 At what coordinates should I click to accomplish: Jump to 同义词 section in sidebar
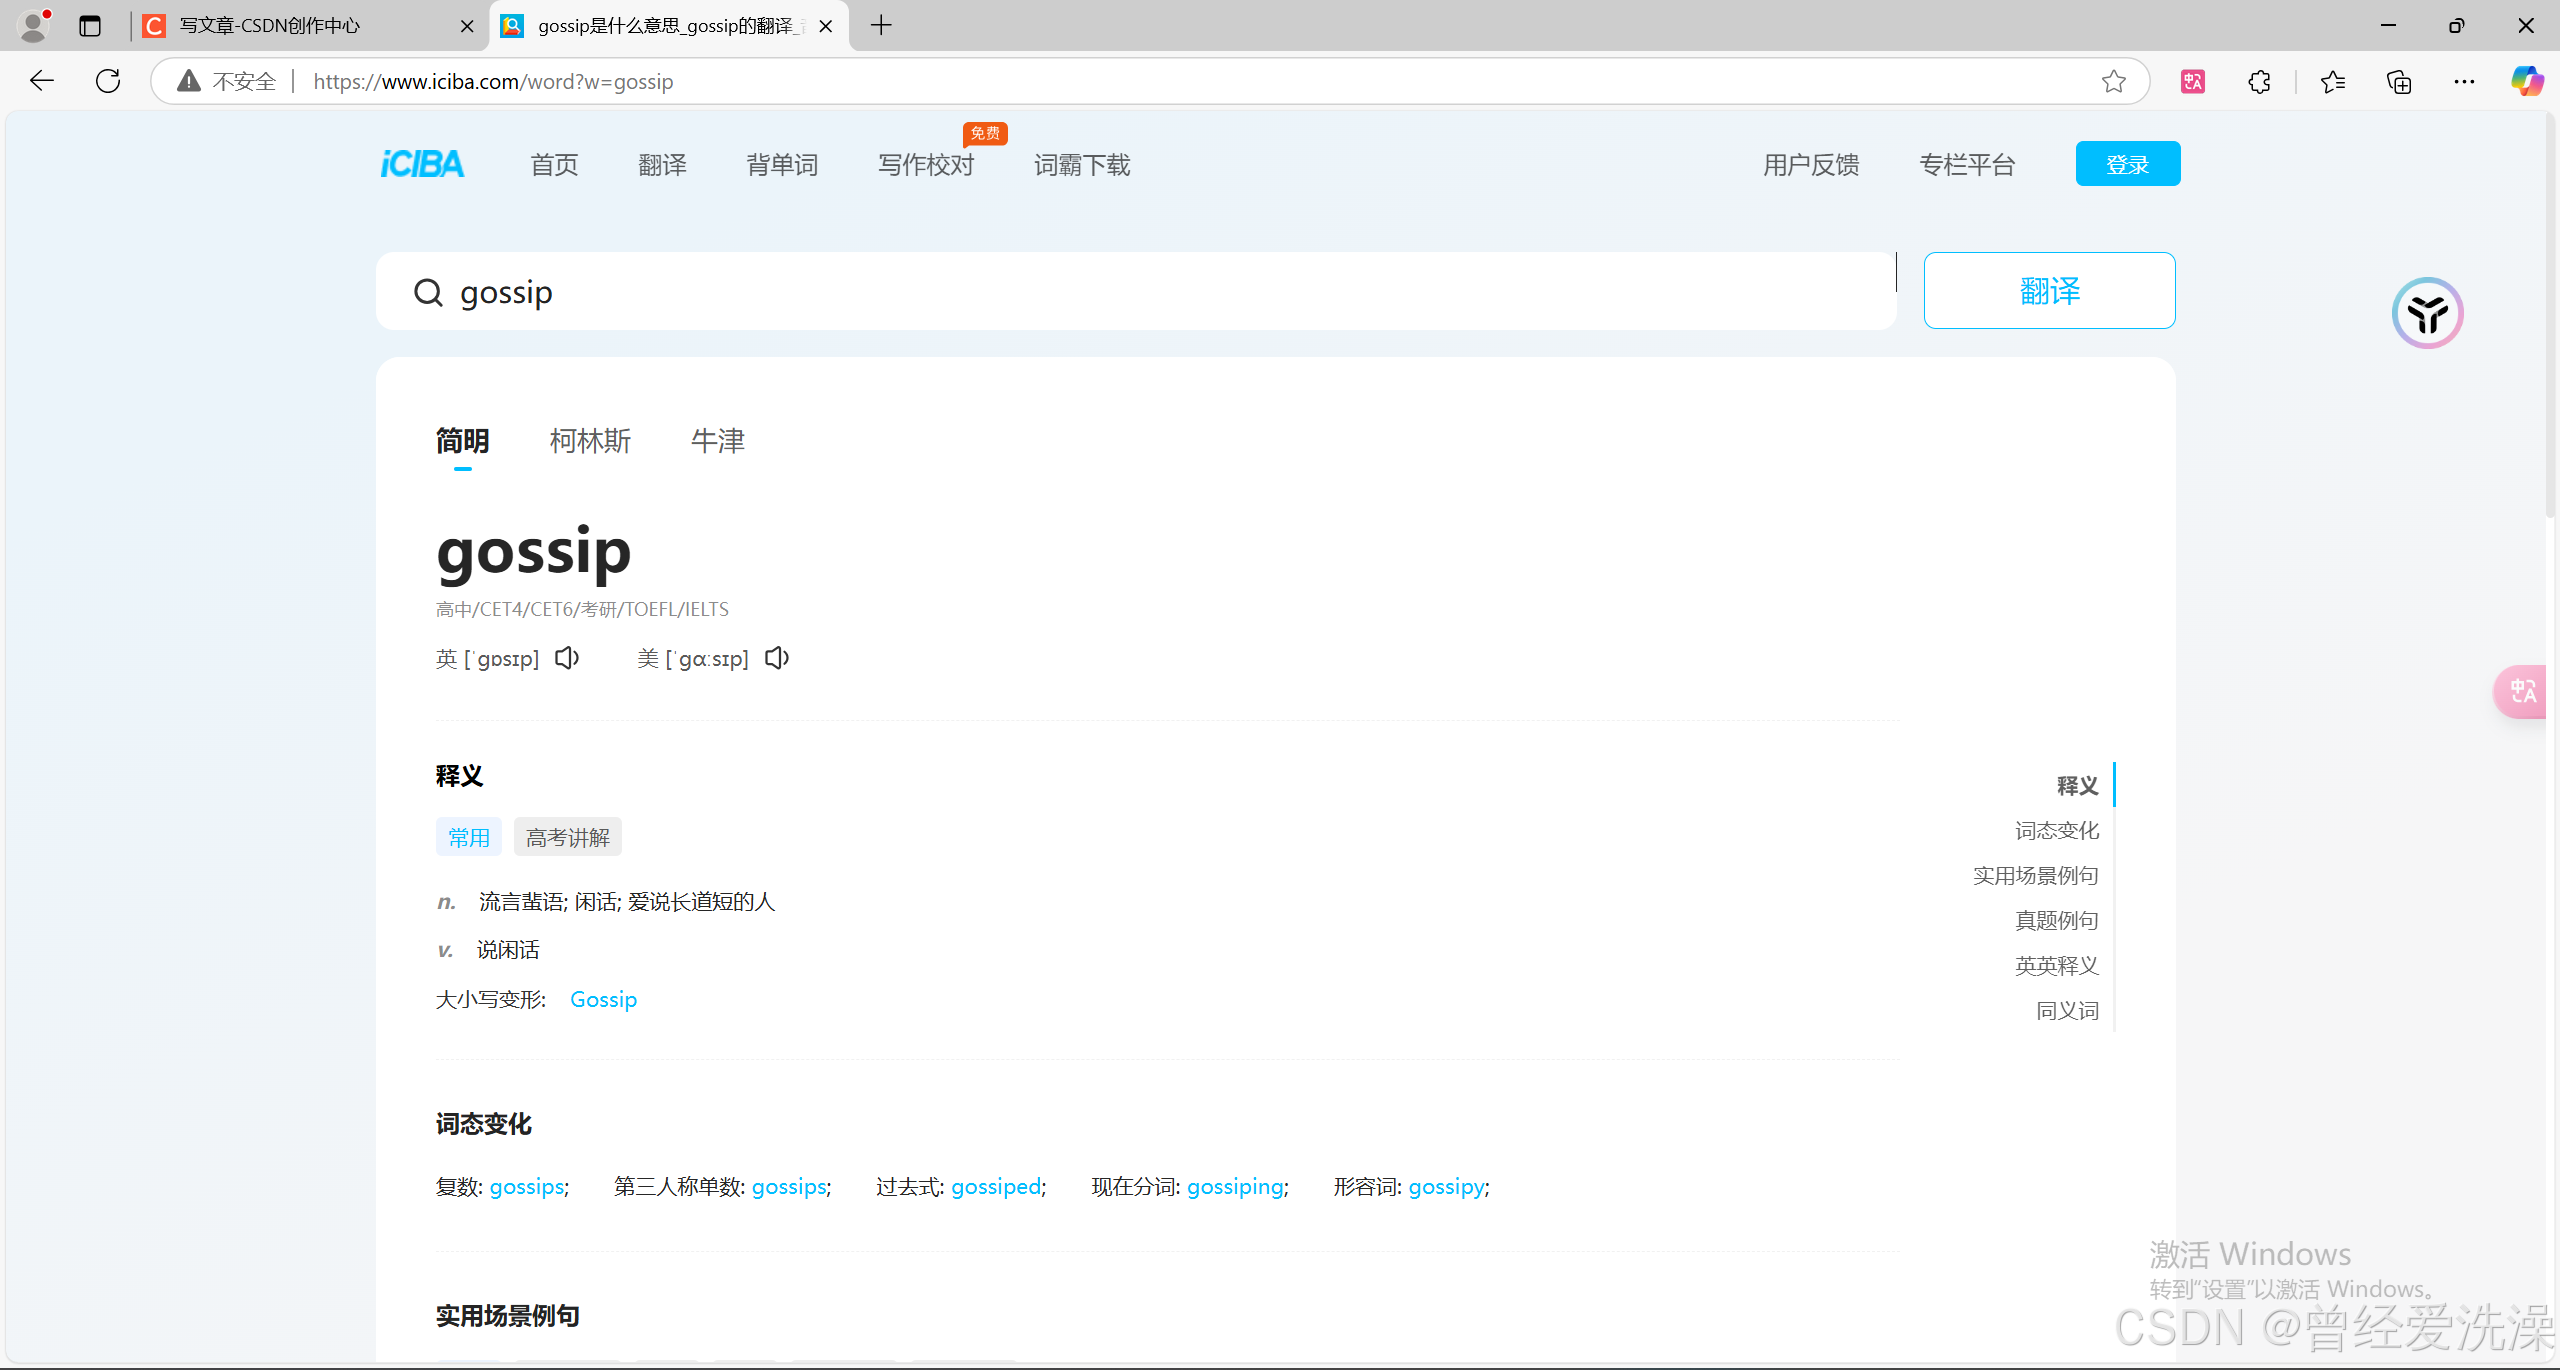click(2067, 1010)
